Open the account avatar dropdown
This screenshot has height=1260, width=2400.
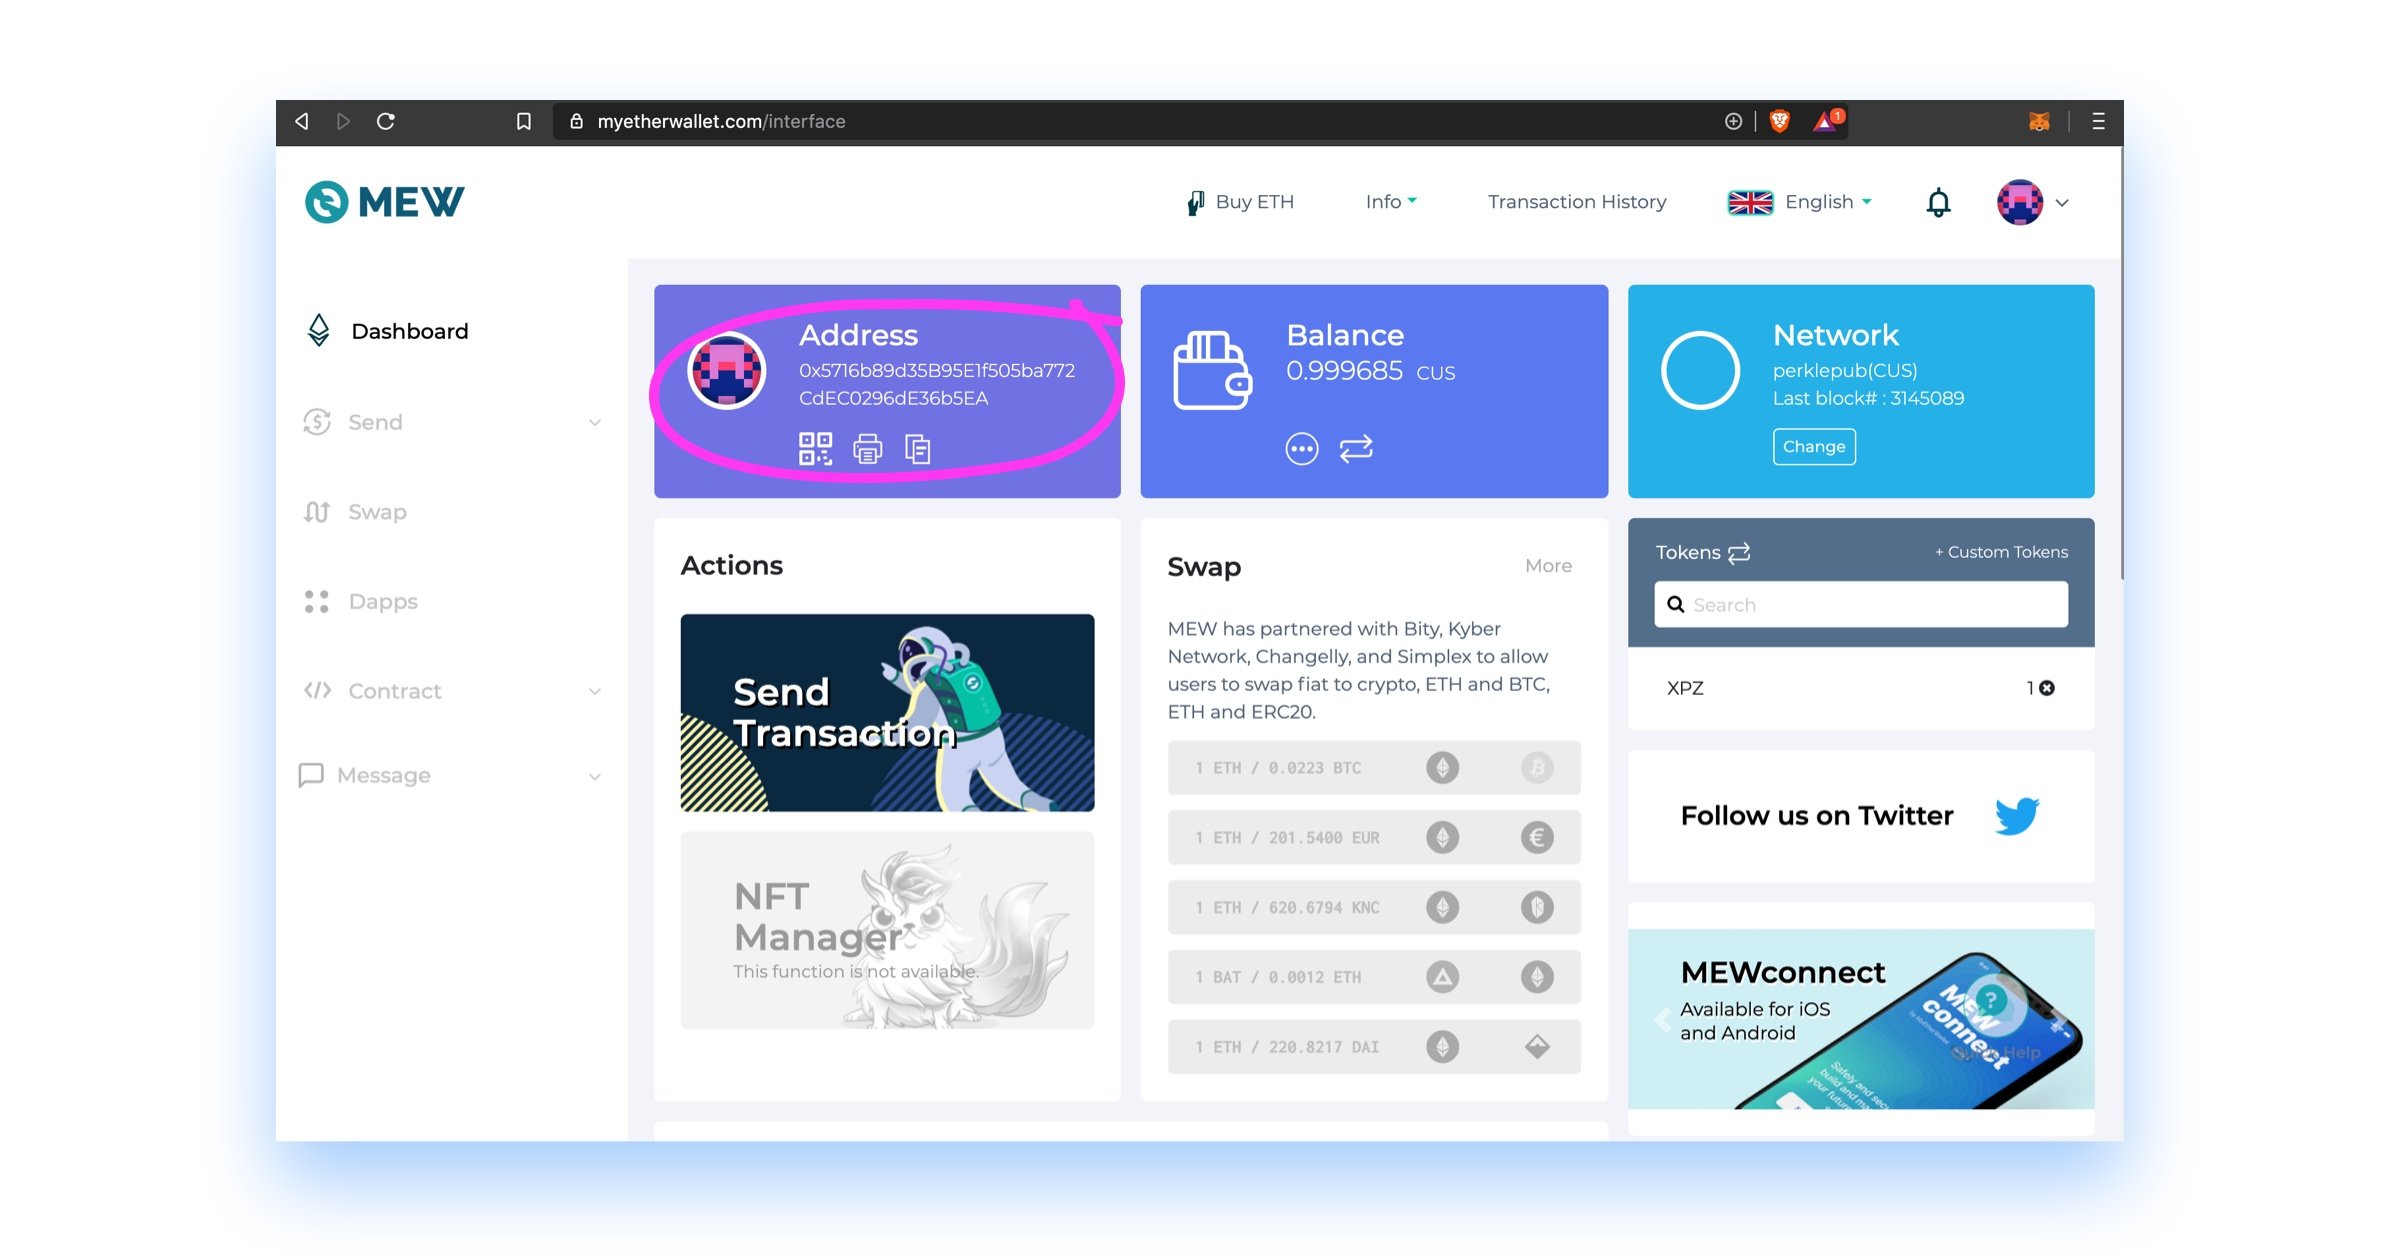2032,202
